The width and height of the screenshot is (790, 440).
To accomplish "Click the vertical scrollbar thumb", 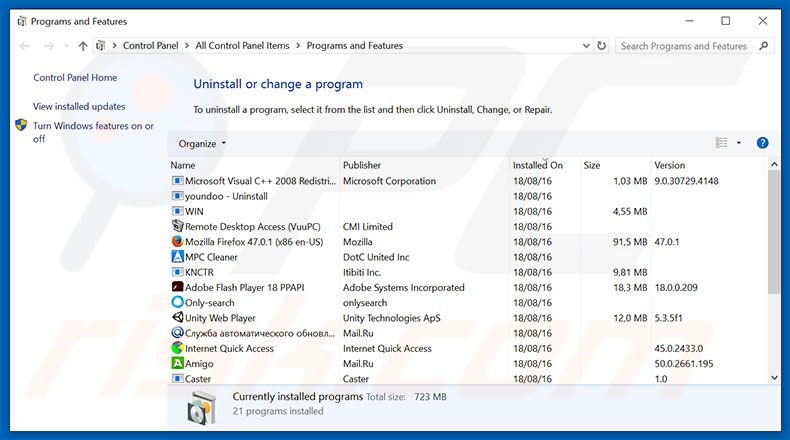I will tap(774, 232).
